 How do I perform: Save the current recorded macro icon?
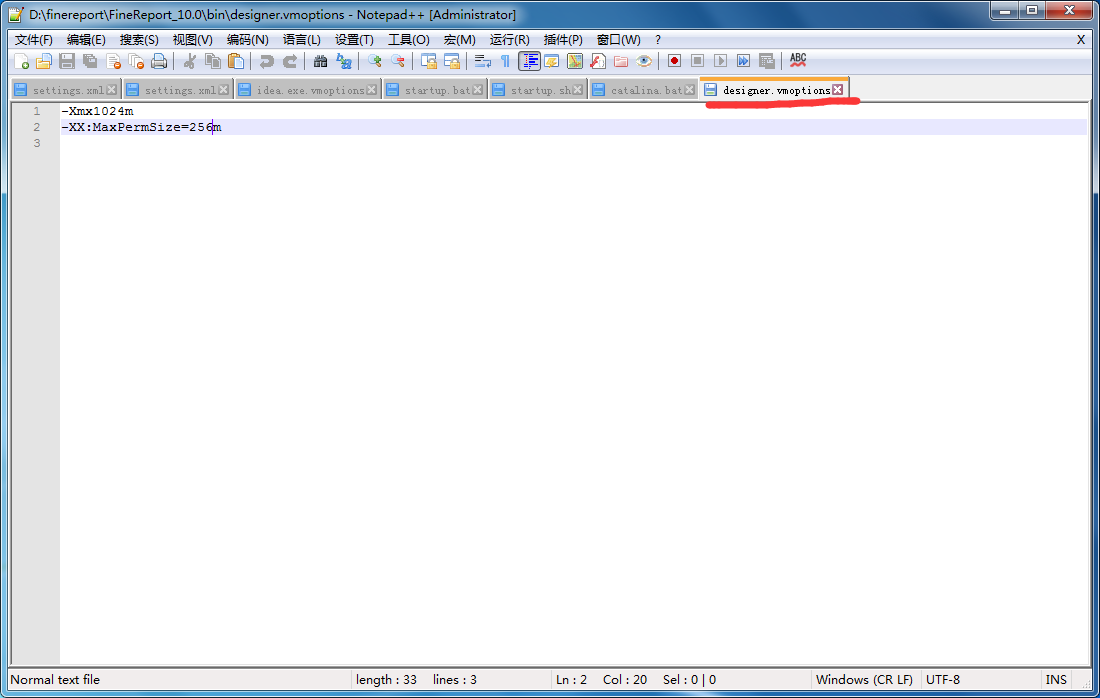point(767,62)
